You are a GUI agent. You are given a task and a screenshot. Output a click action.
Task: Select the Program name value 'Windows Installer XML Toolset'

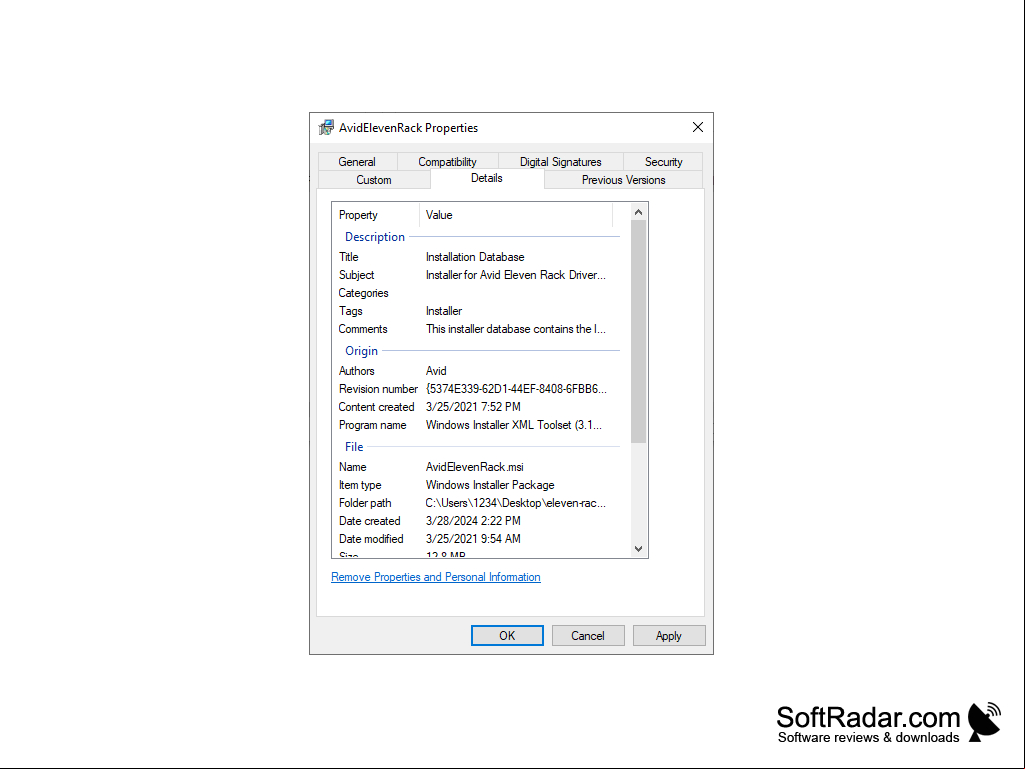(x=514, y=425)
